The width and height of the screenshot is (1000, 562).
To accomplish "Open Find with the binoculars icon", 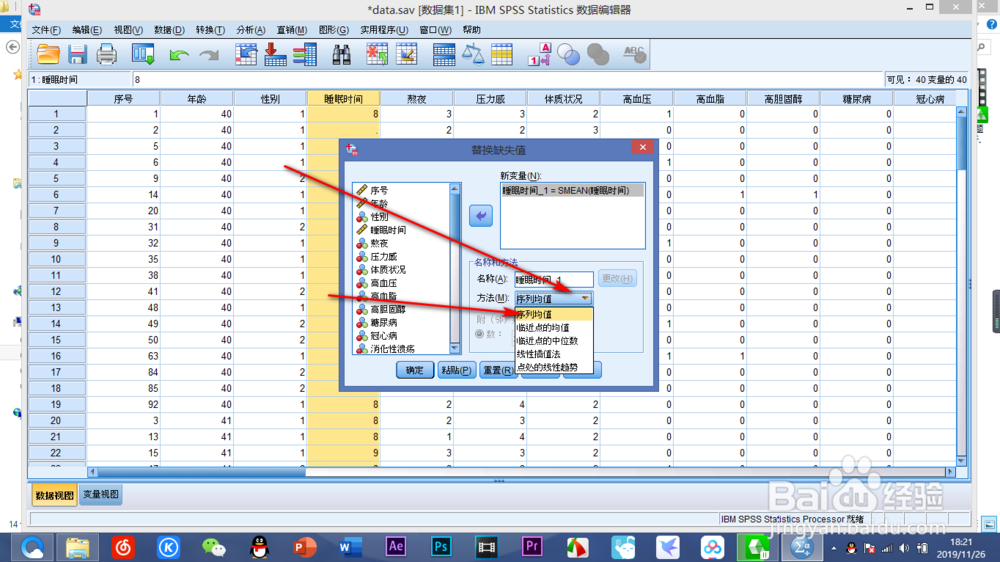I will click(341, 55).
